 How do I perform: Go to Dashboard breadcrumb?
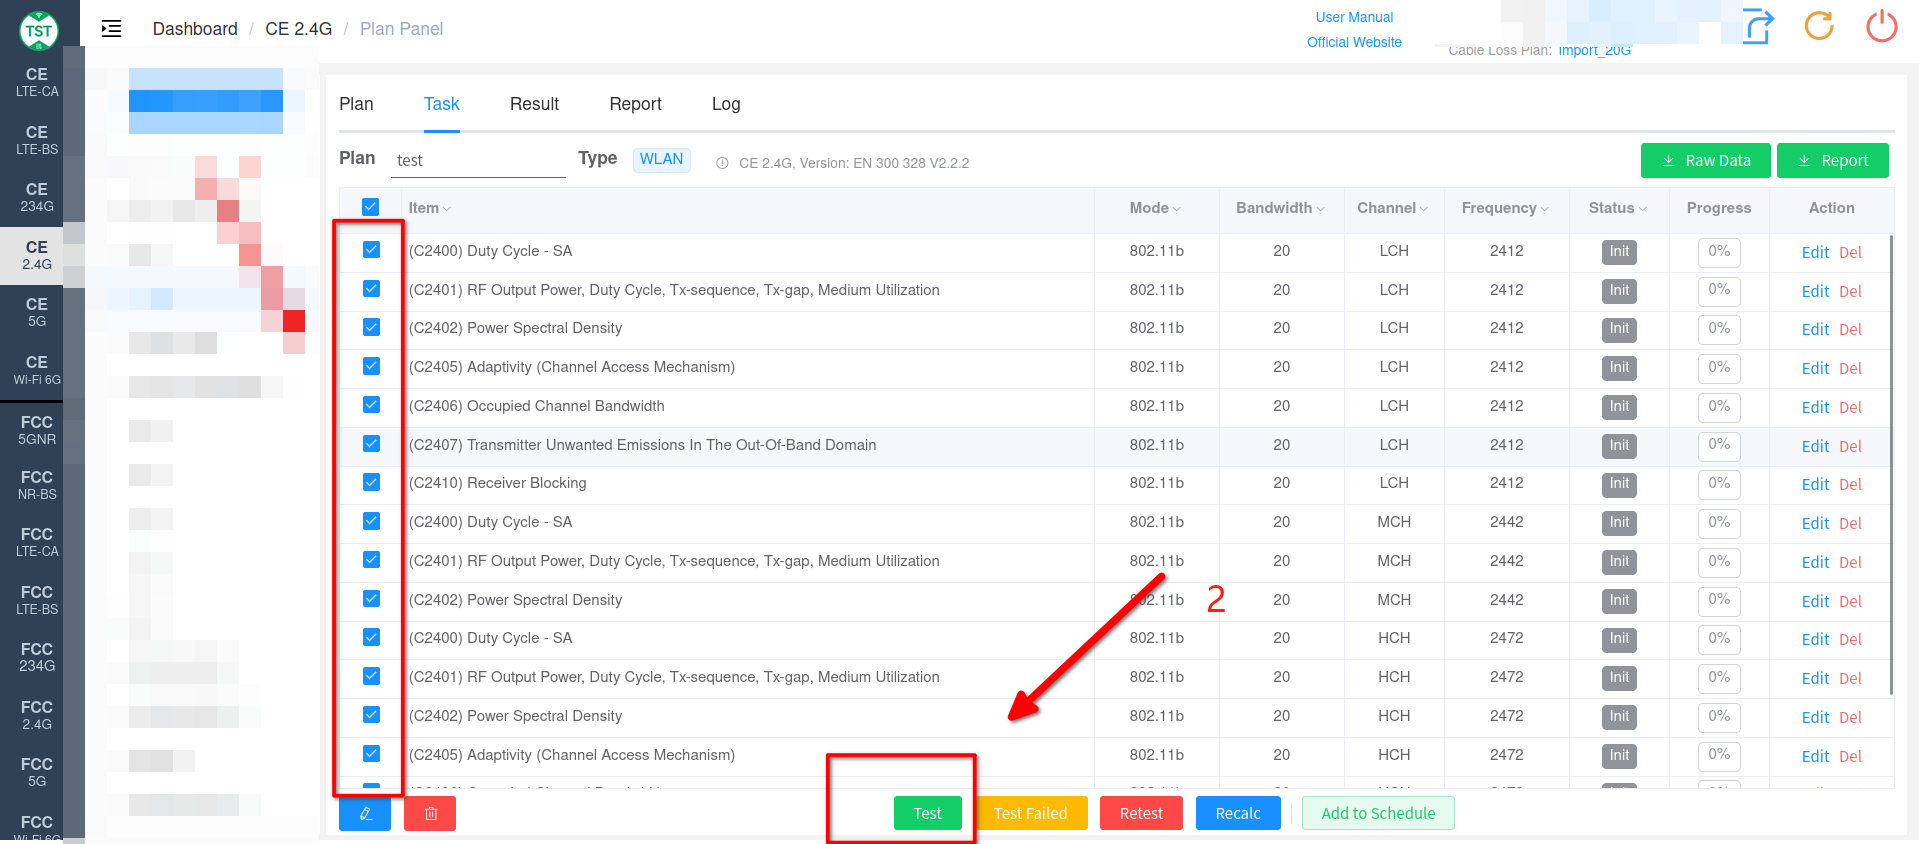click(x=195, y=29)
